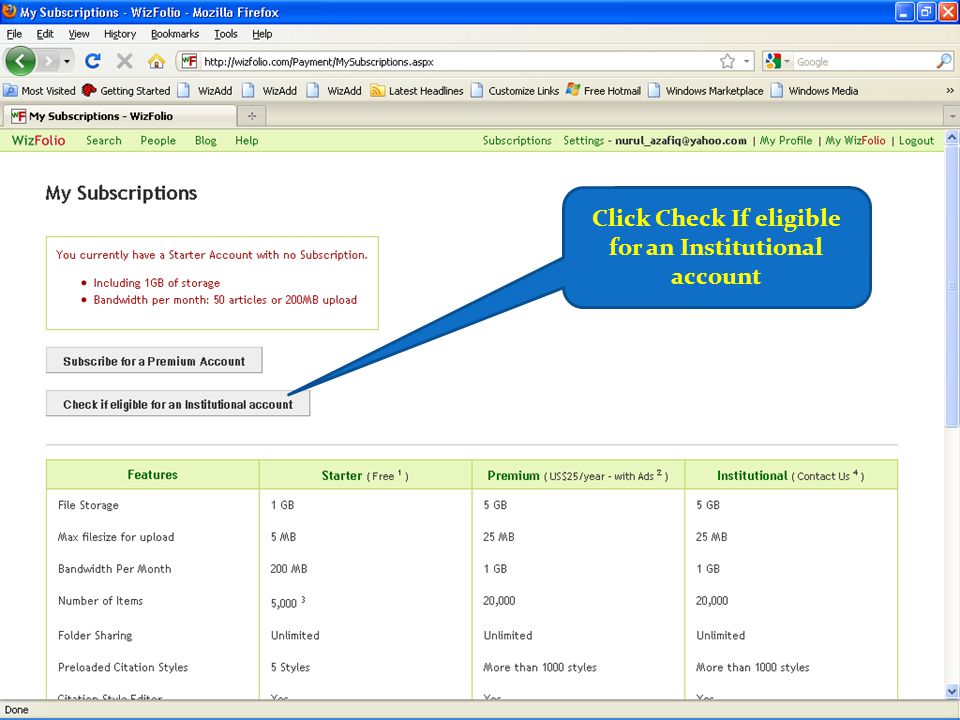Click the Reload page icon
Screen dimensions: 960x720
(92, 61)
